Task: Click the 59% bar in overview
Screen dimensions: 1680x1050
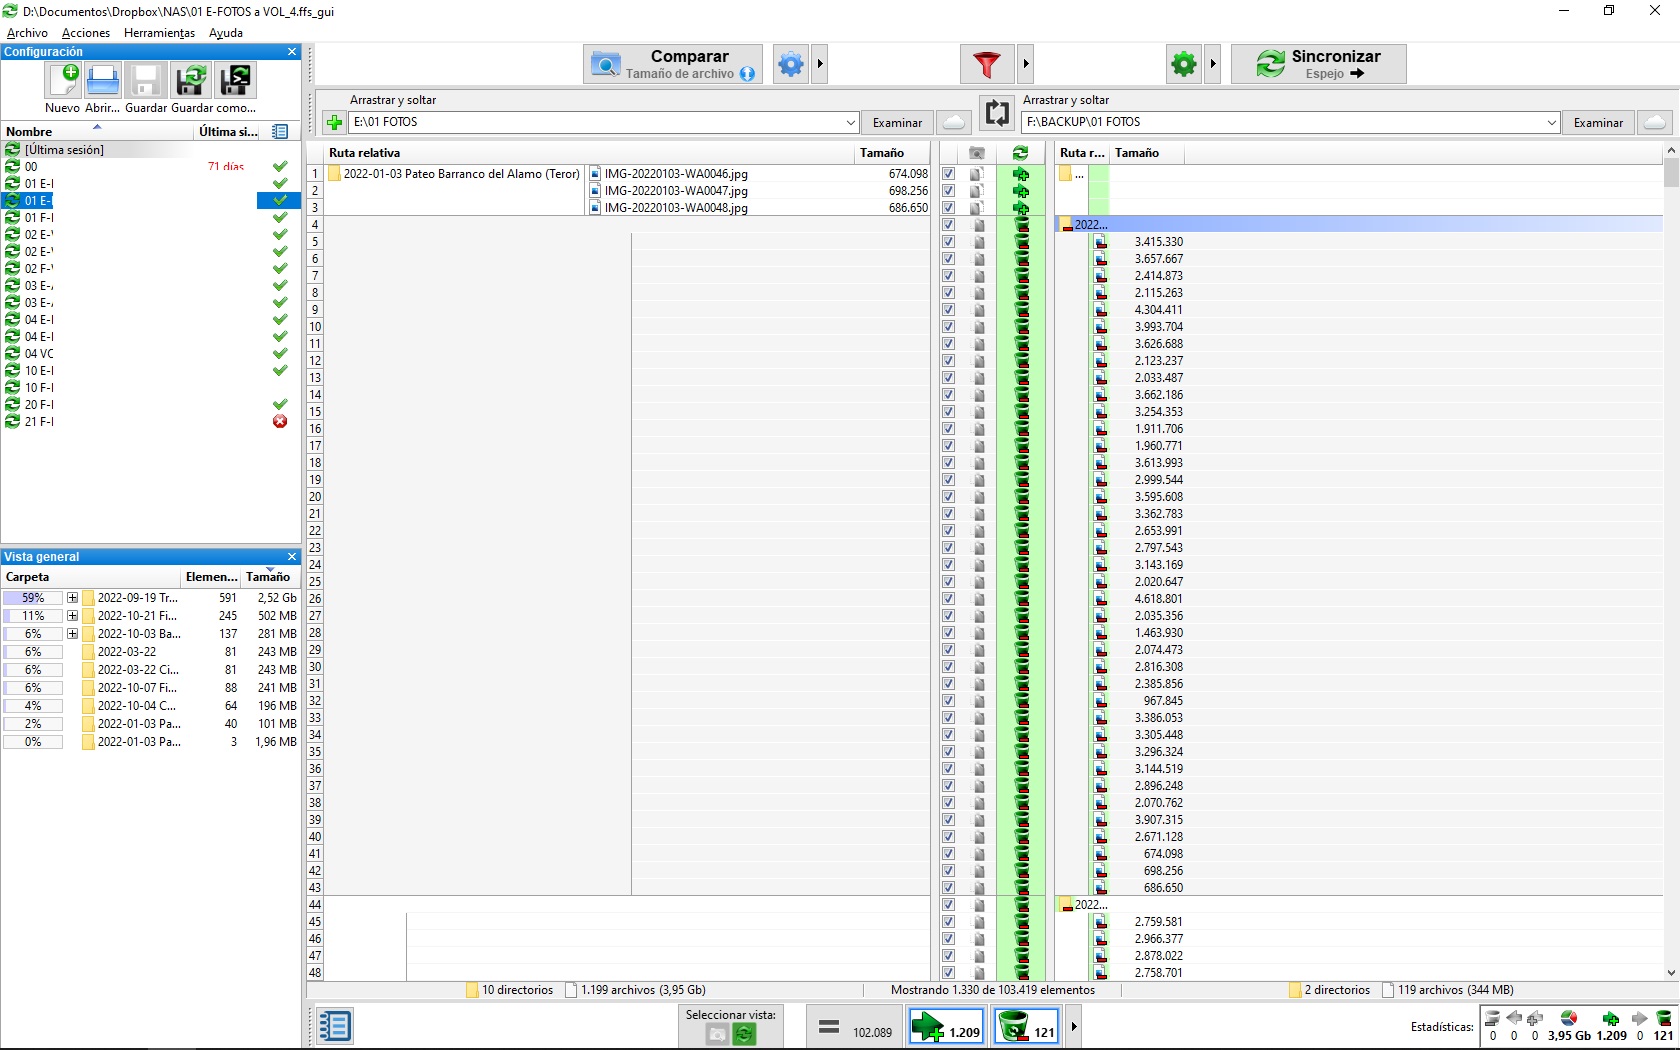Action: pos(33,598)
